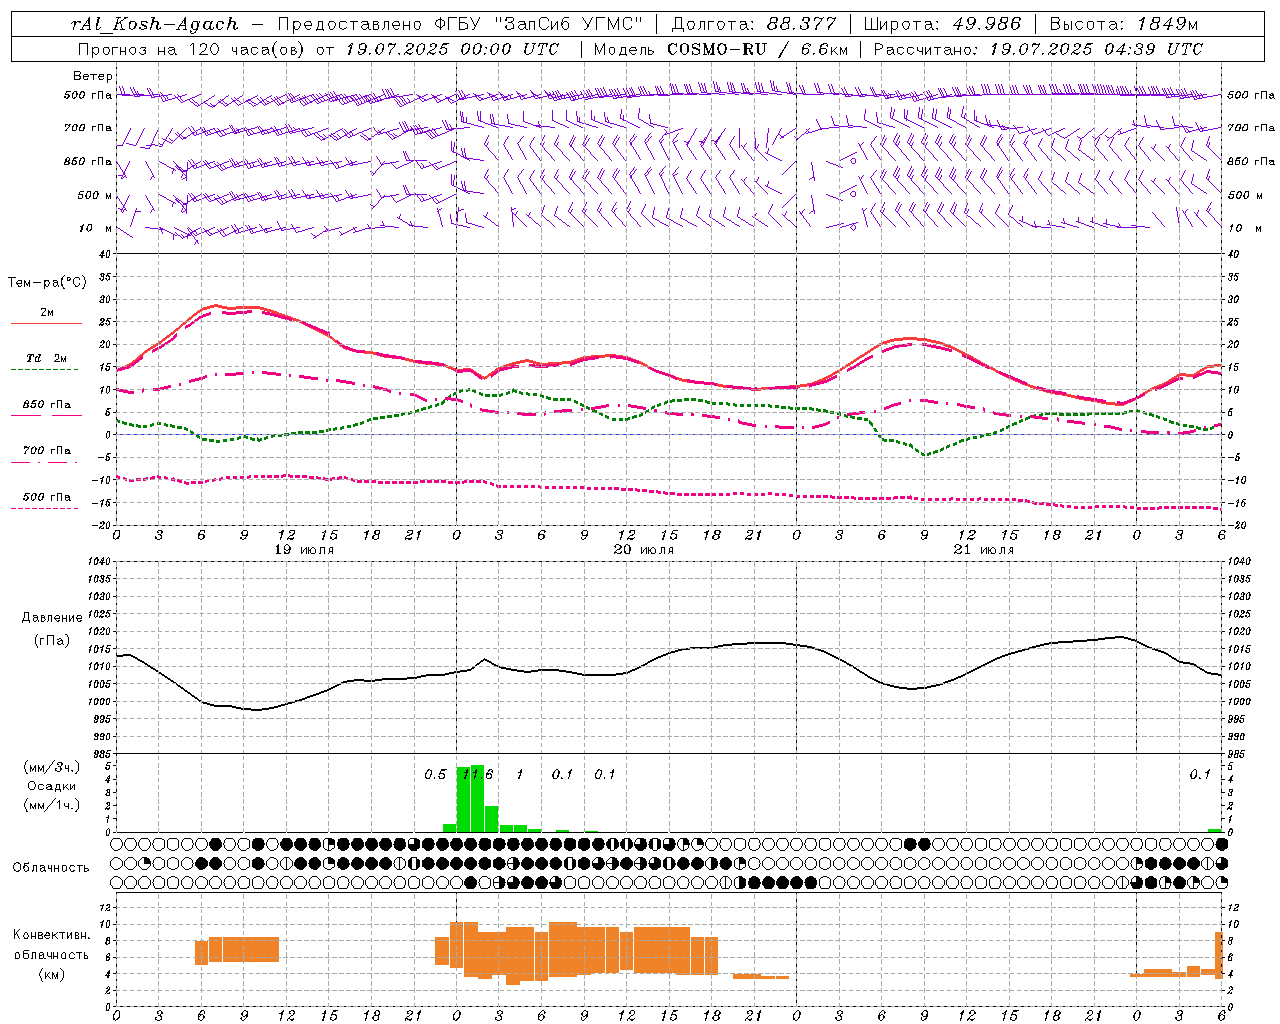Select the longitude value 88.377

(x=803, y=24)
